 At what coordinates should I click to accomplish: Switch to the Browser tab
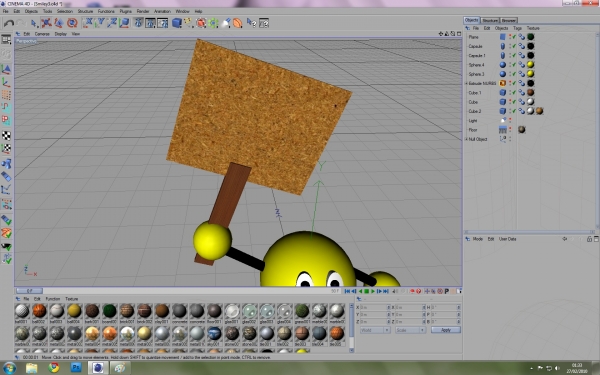coord(509,21)
